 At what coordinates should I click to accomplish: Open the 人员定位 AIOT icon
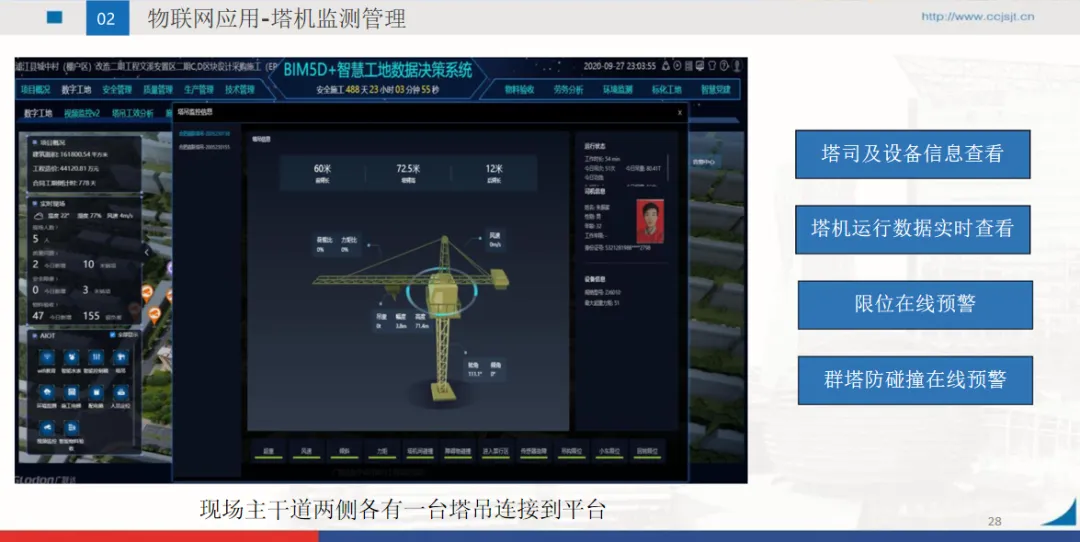coord(121,393)
